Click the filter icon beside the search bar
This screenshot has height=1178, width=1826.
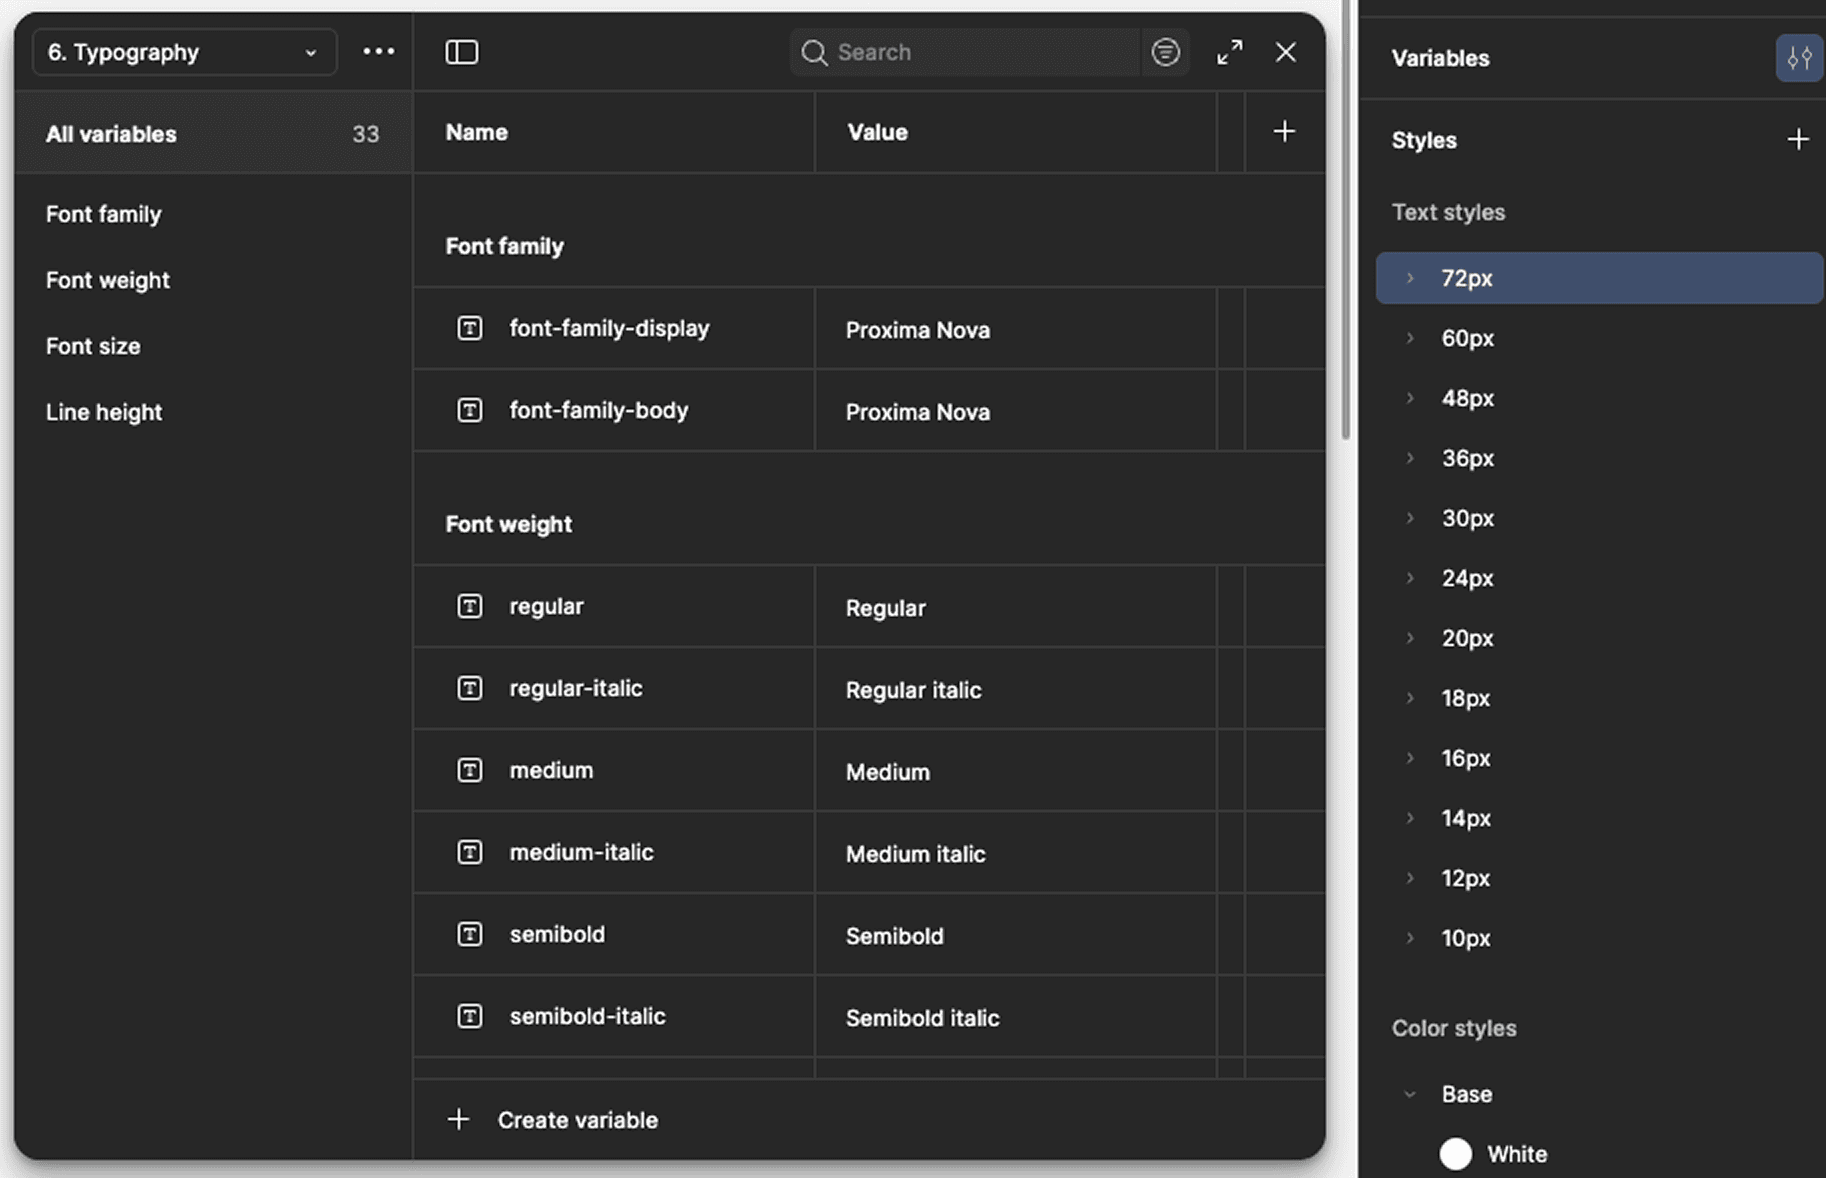click(1166, 51)
